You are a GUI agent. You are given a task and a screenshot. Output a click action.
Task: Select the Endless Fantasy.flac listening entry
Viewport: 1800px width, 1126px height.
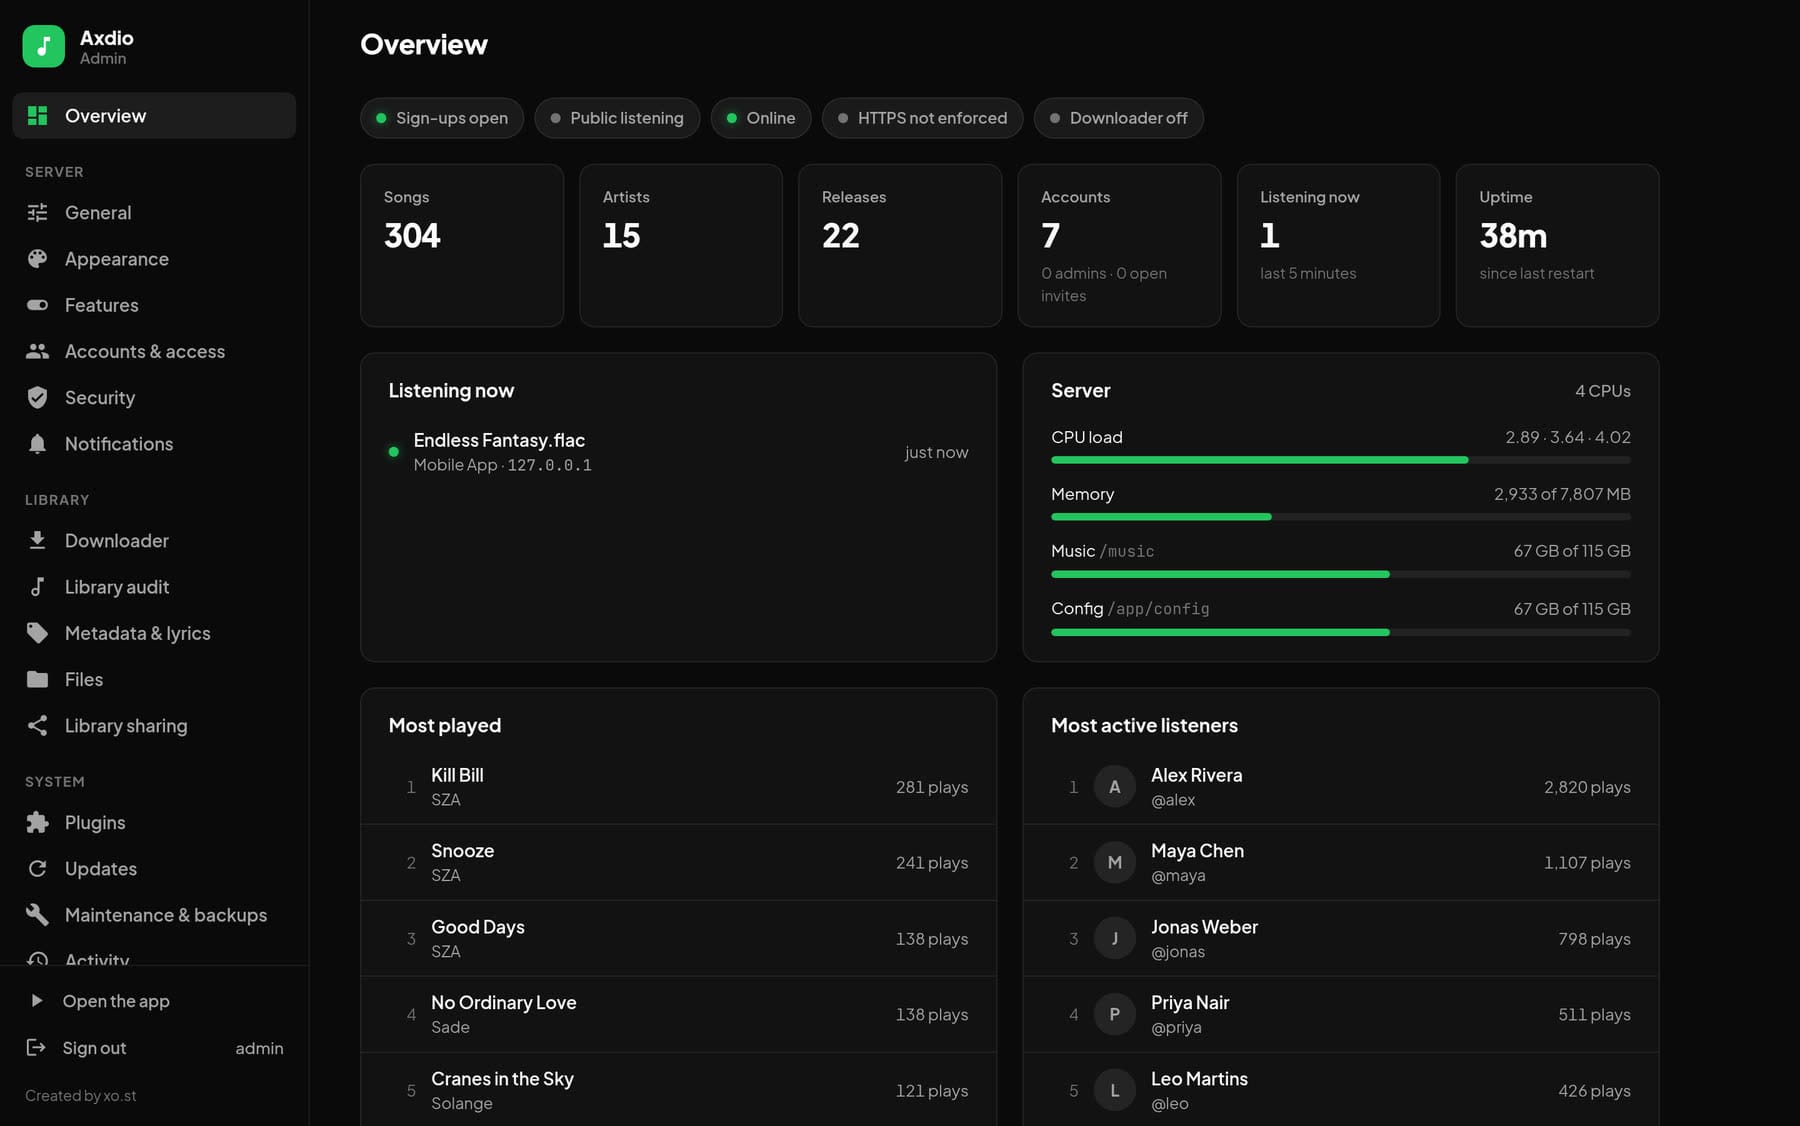[678, 452]
